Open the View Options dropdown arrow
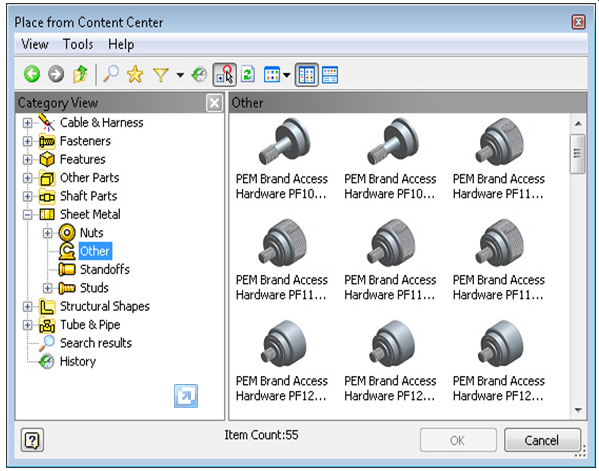Image resolution: width=599 pixels, height=471 pixels. click(x=287, y=75)
